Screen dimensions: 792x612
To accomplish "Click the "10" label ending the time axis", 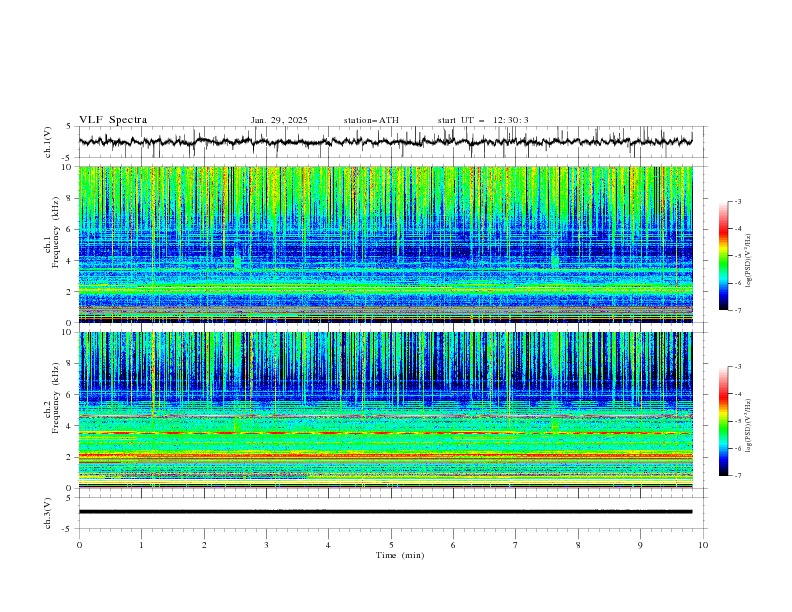I will coord(703,545).
